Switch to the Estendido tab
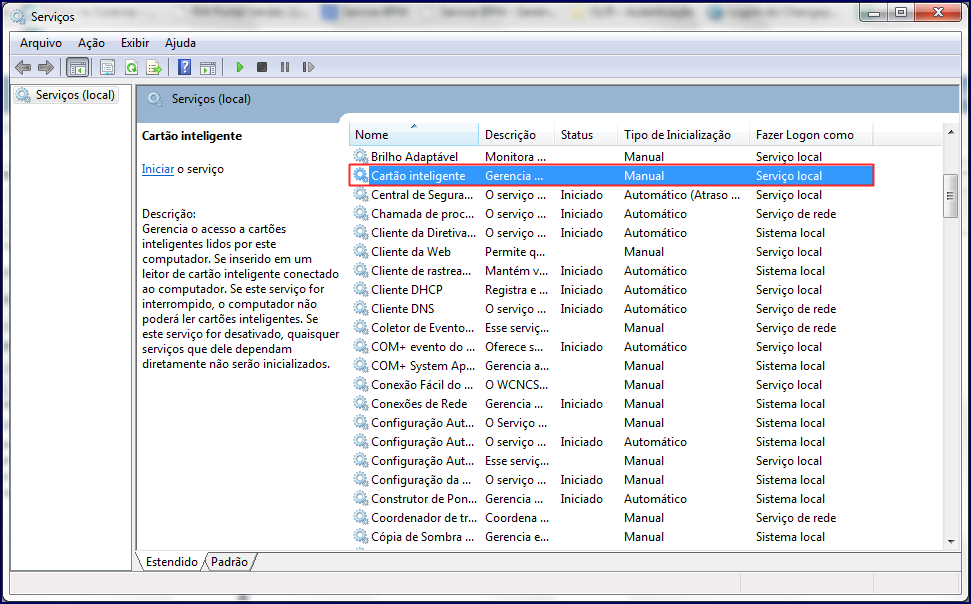 click(171, 562)
